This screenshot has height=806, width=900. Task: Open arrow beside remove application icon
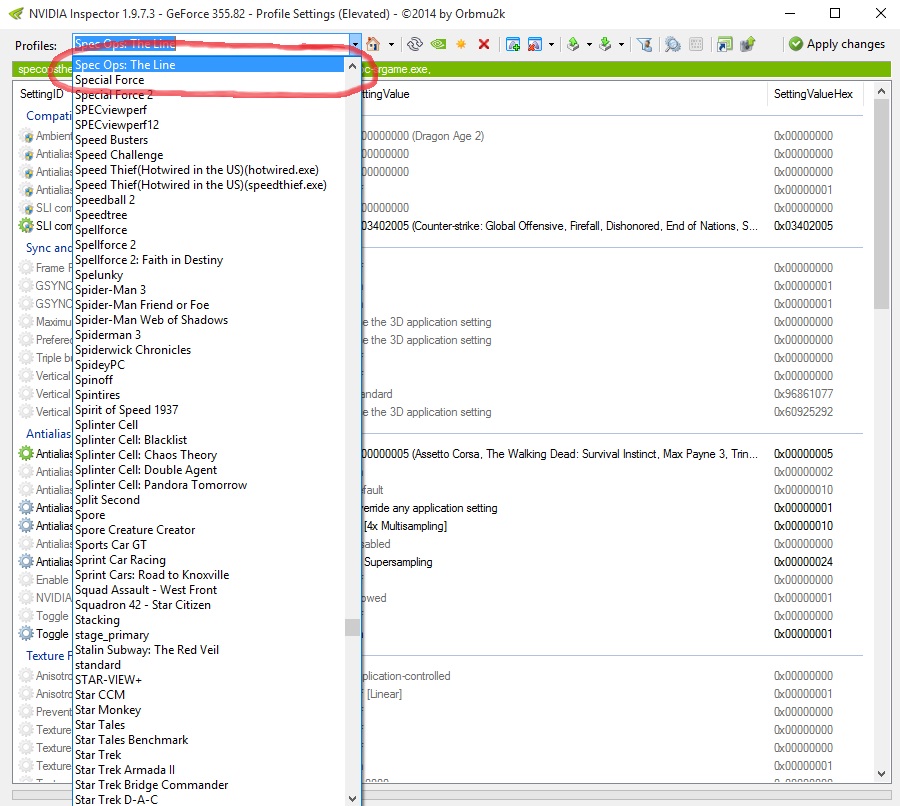click(552, 44)
